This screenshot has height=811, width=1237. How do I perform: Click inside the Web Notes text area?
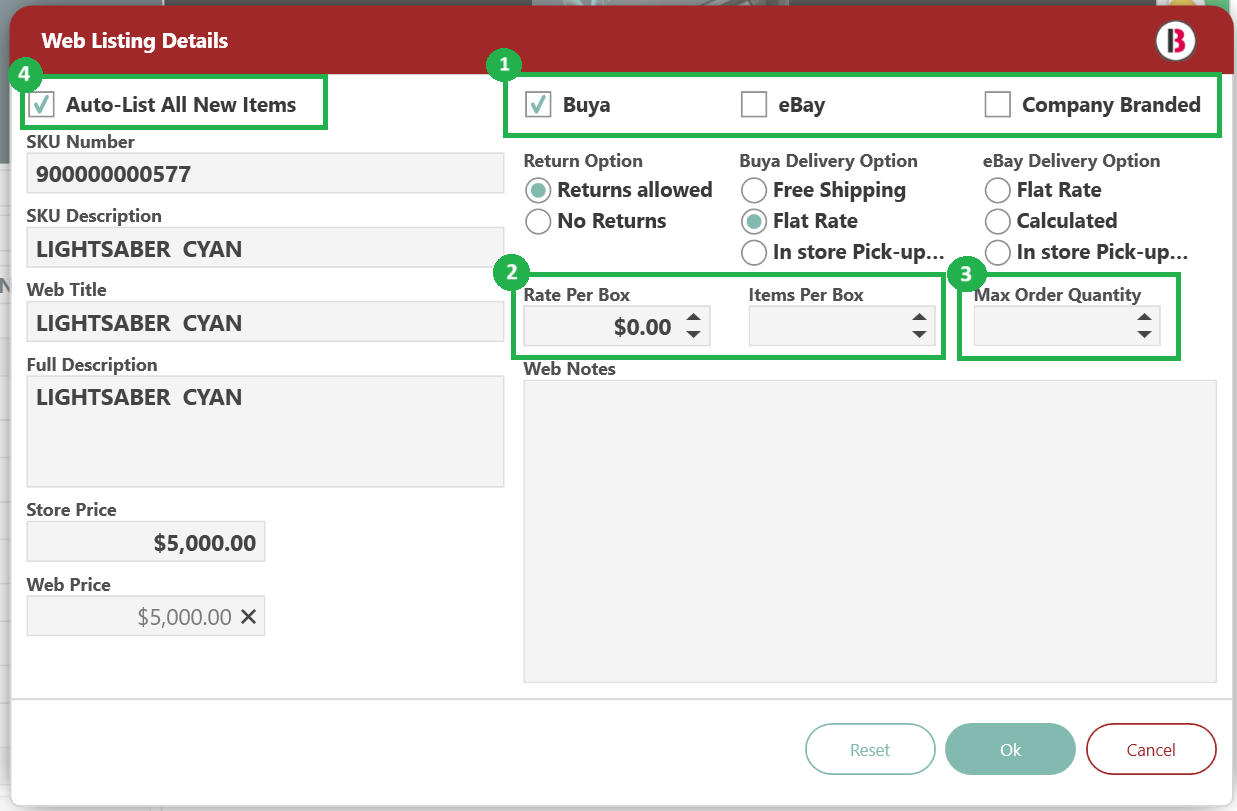[x=870, y=531]
